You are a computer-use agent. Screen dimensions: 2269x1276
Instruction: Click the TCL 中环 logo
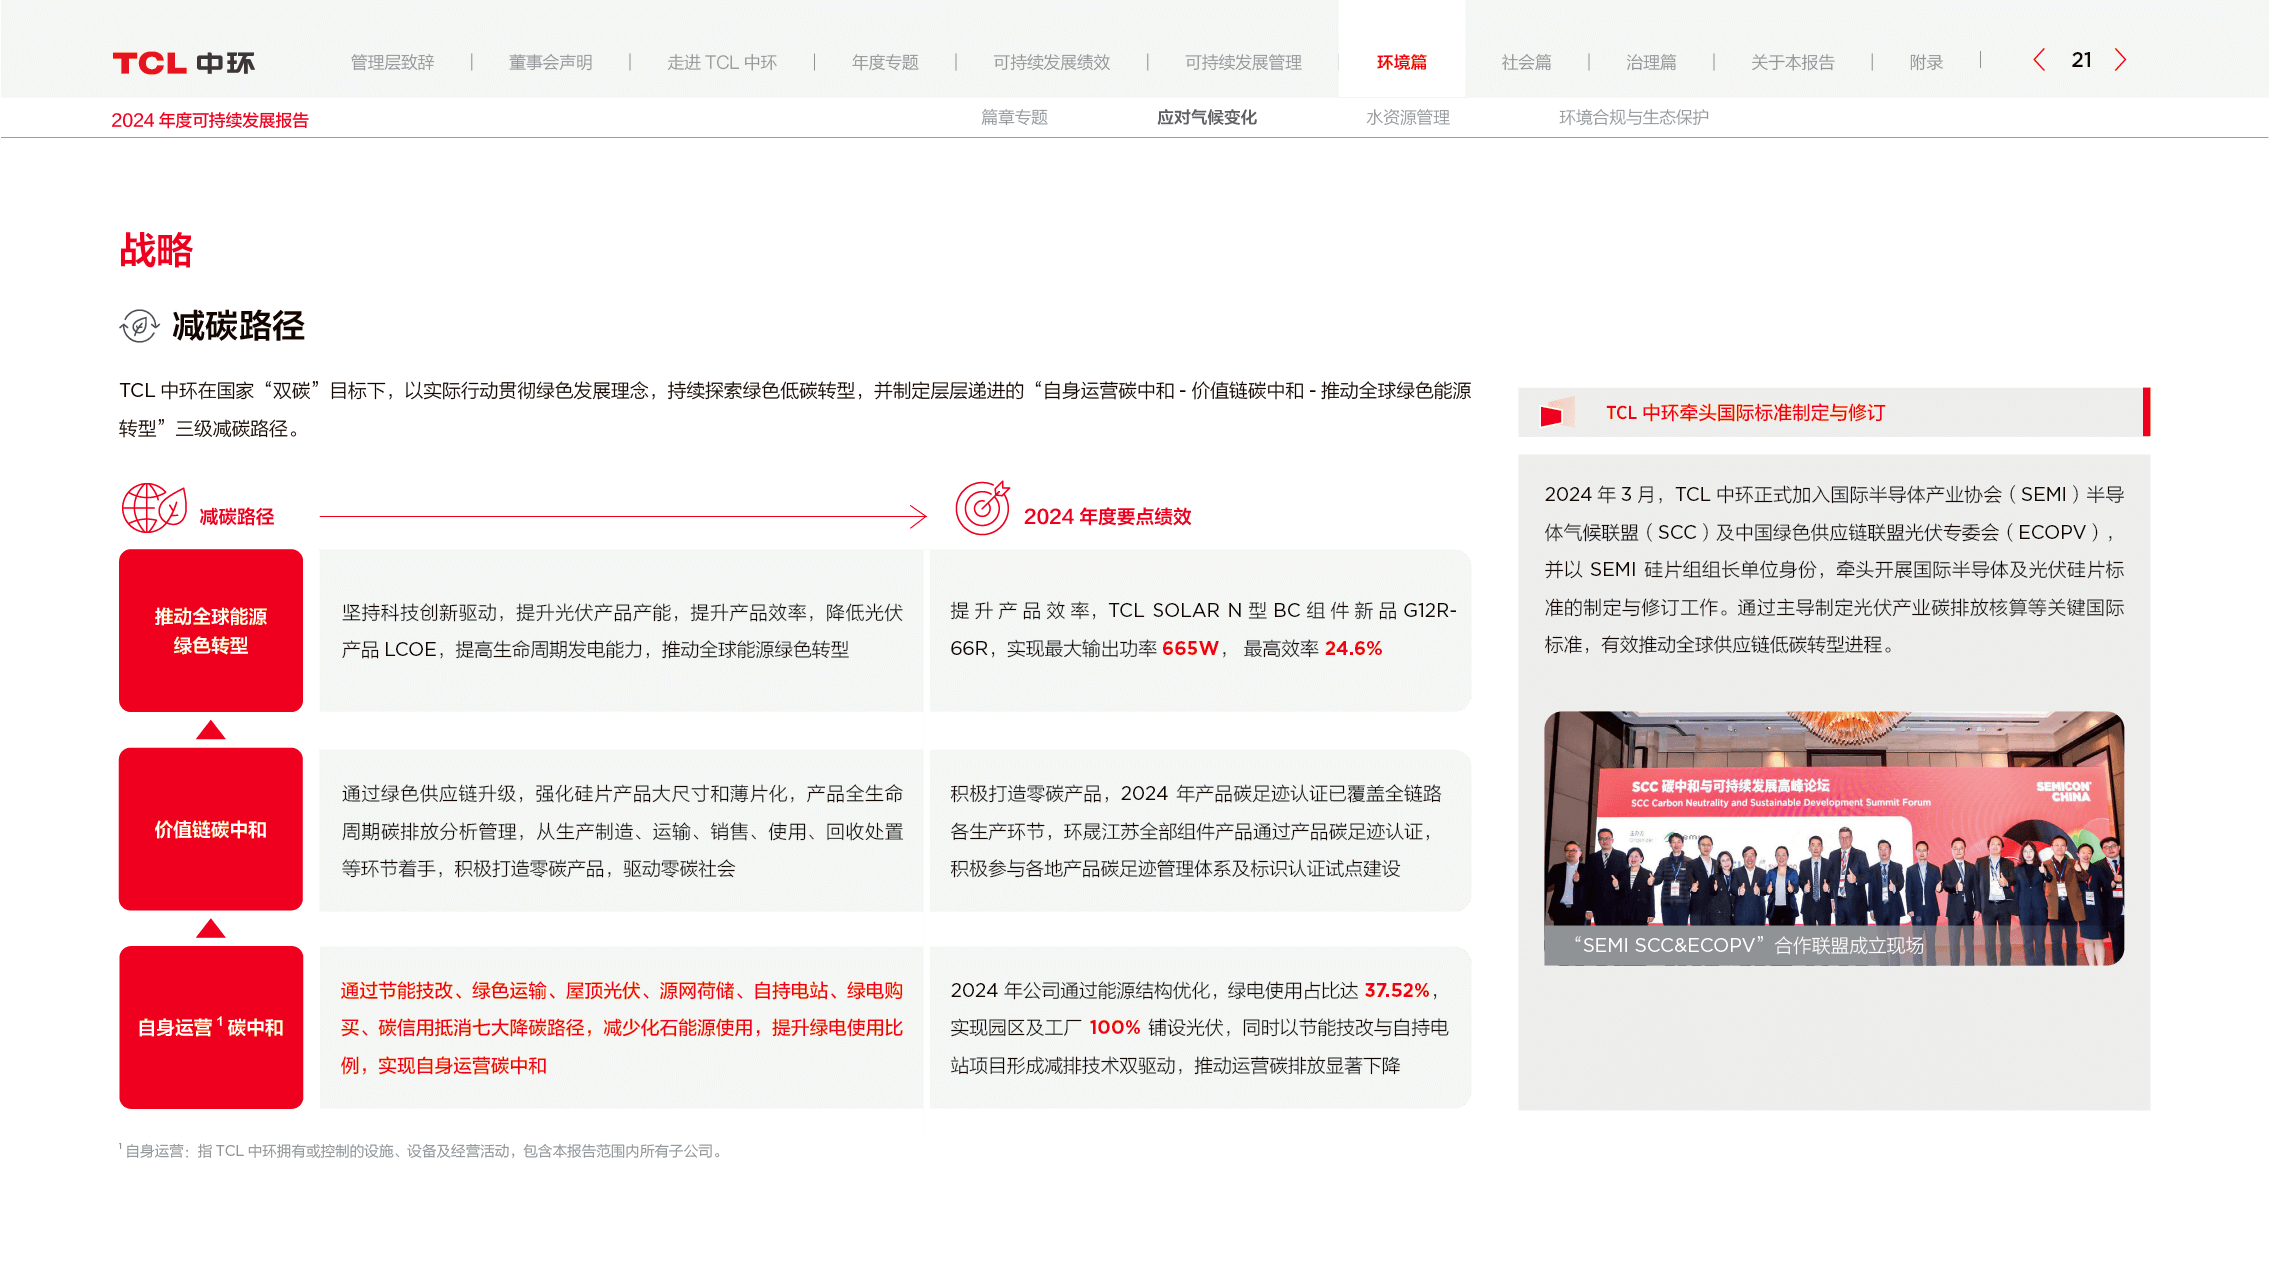coord(183,63)
